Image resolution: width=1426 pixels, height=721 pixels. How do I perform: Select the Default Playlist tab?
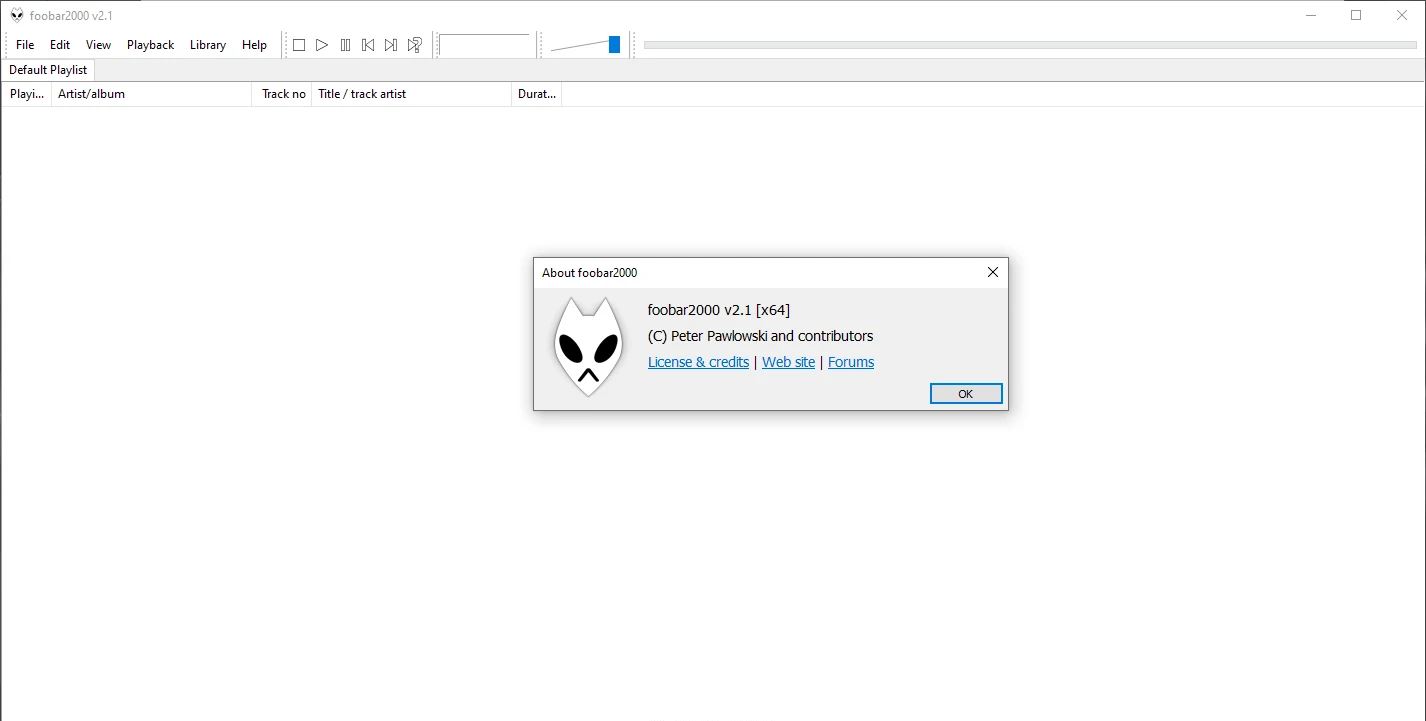click(x=48, y=70)
